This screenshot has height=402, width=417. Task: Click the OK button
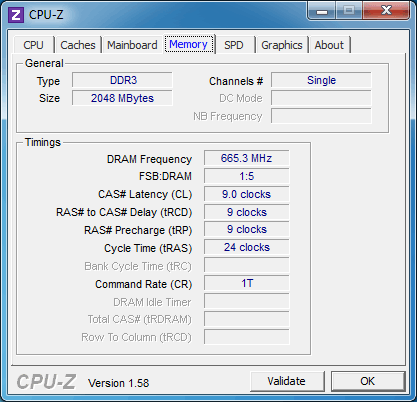(368, 381)
